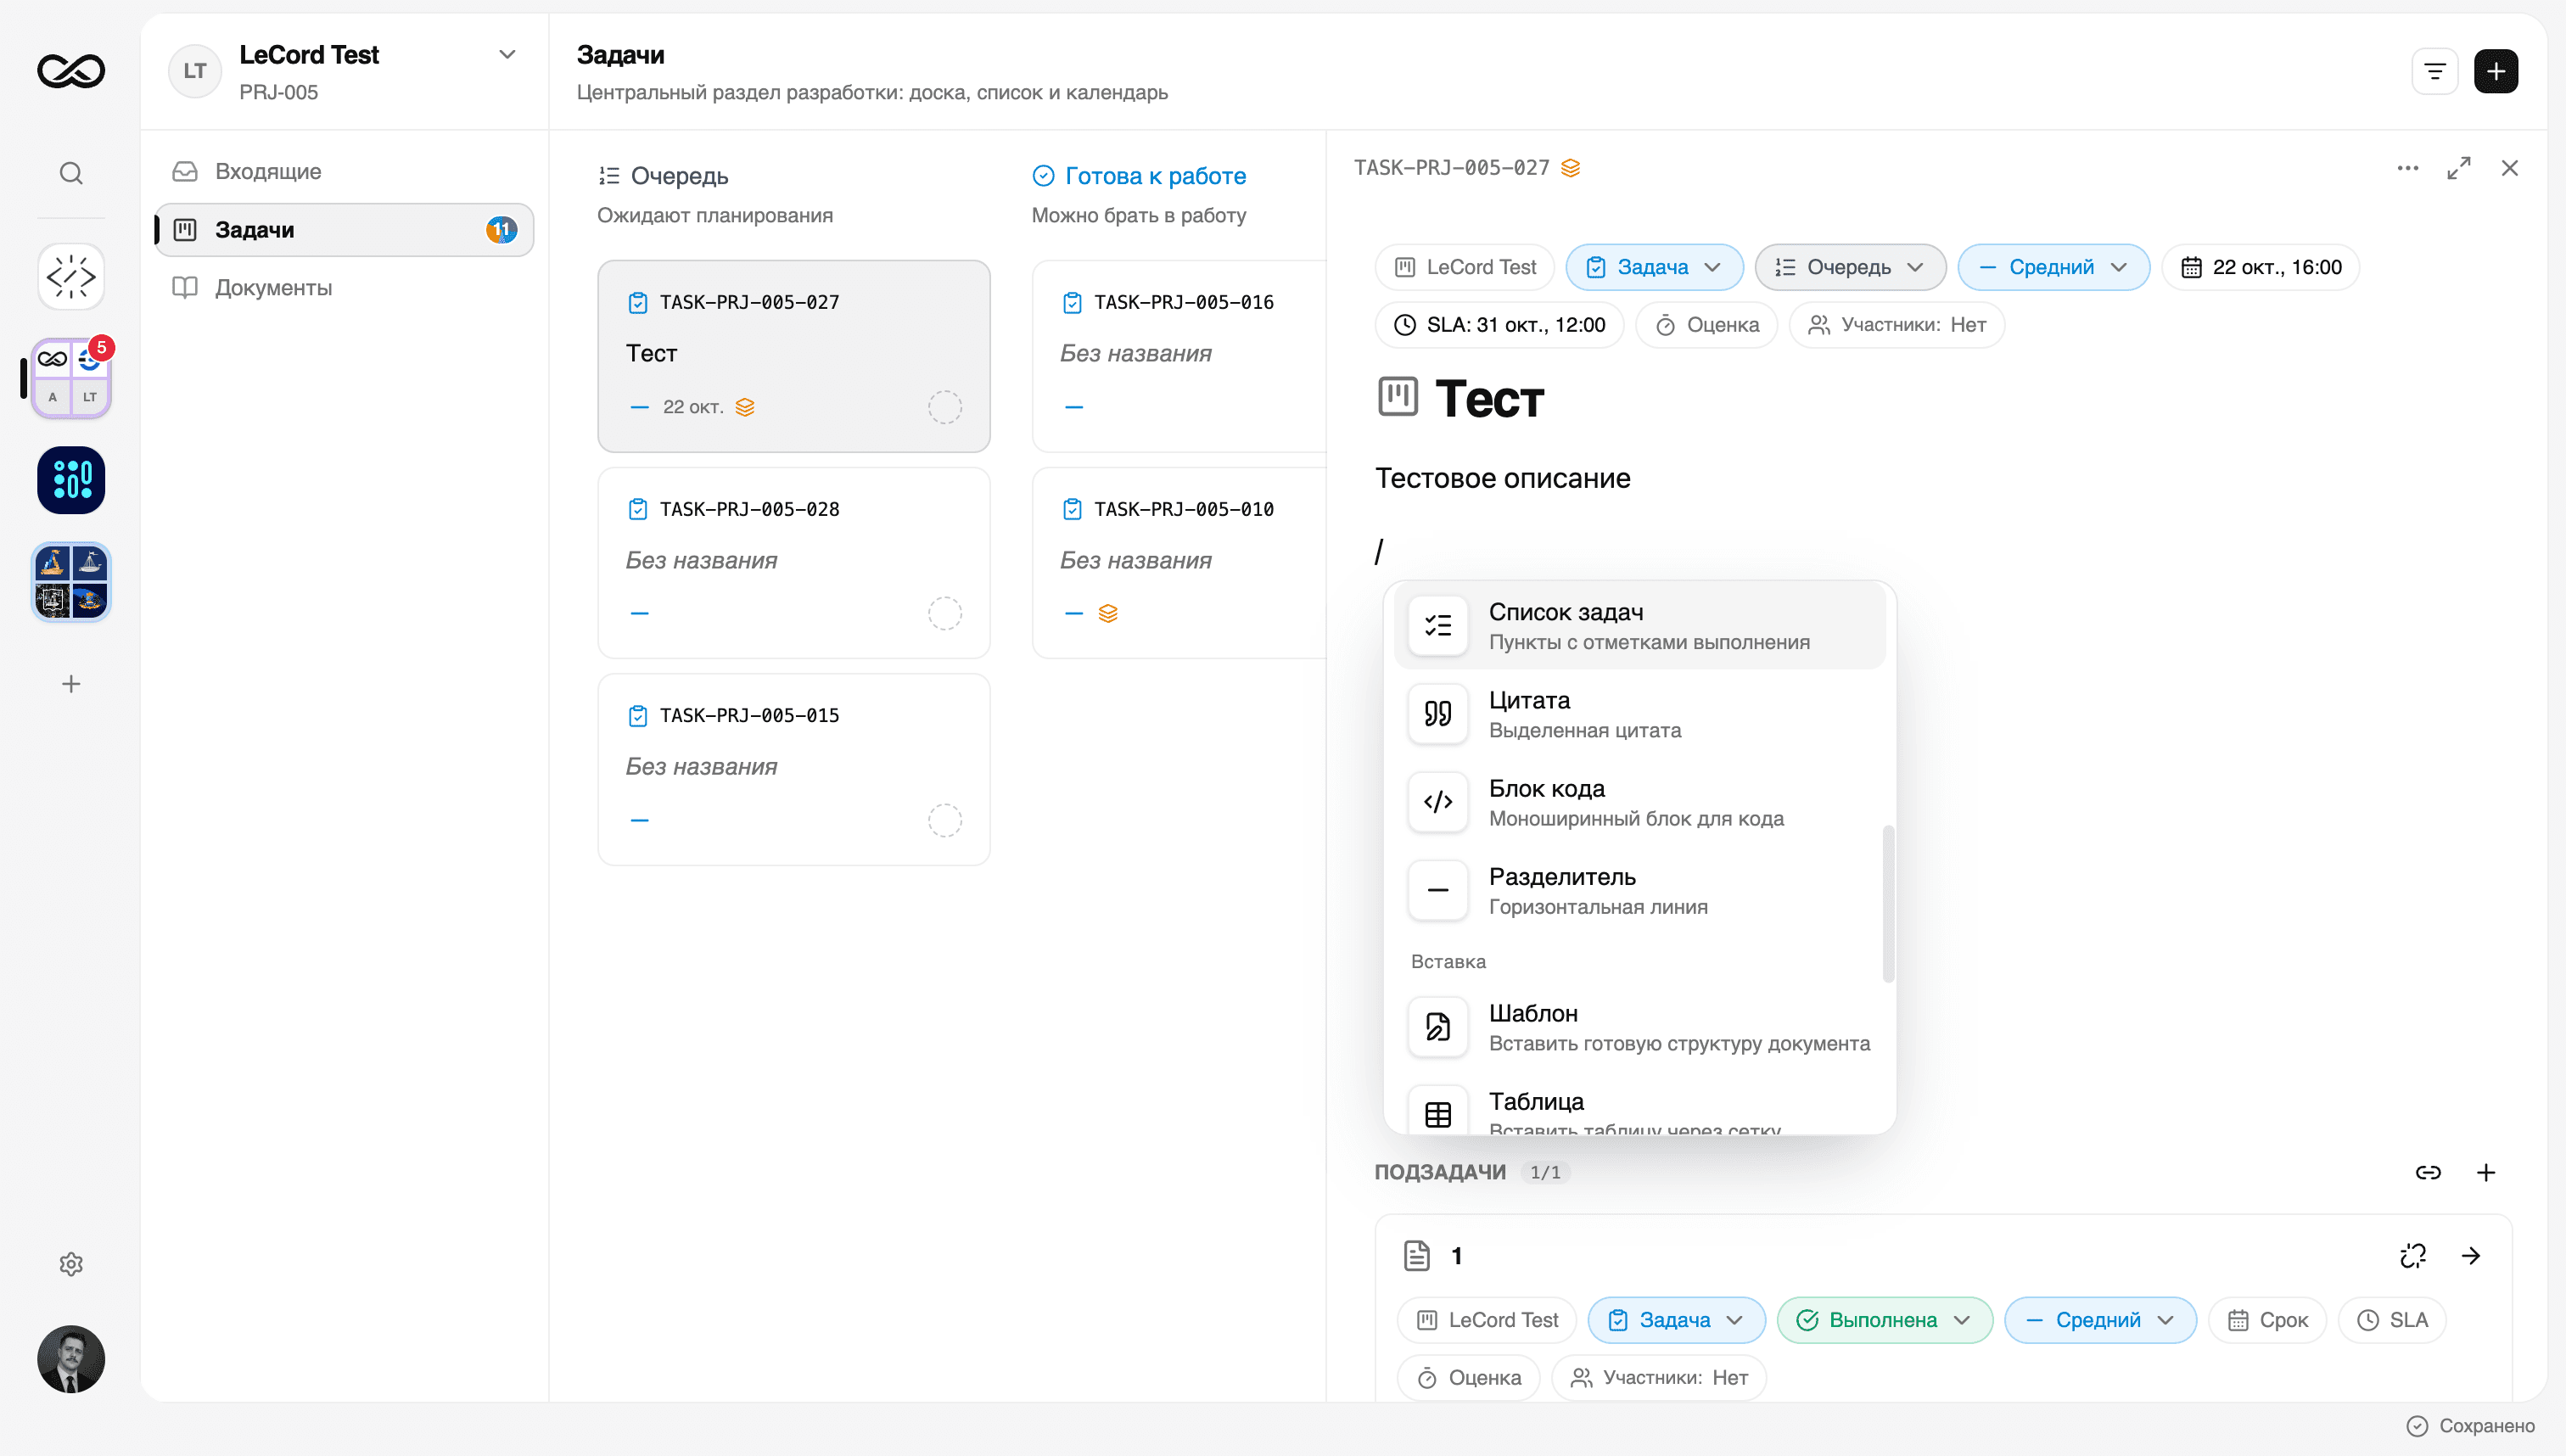This screenshot has width=2566, height=1456.
Task: Toggle assignee circle on TASK-PRJ-005-028 card
Action: click(x=945, y=613)
